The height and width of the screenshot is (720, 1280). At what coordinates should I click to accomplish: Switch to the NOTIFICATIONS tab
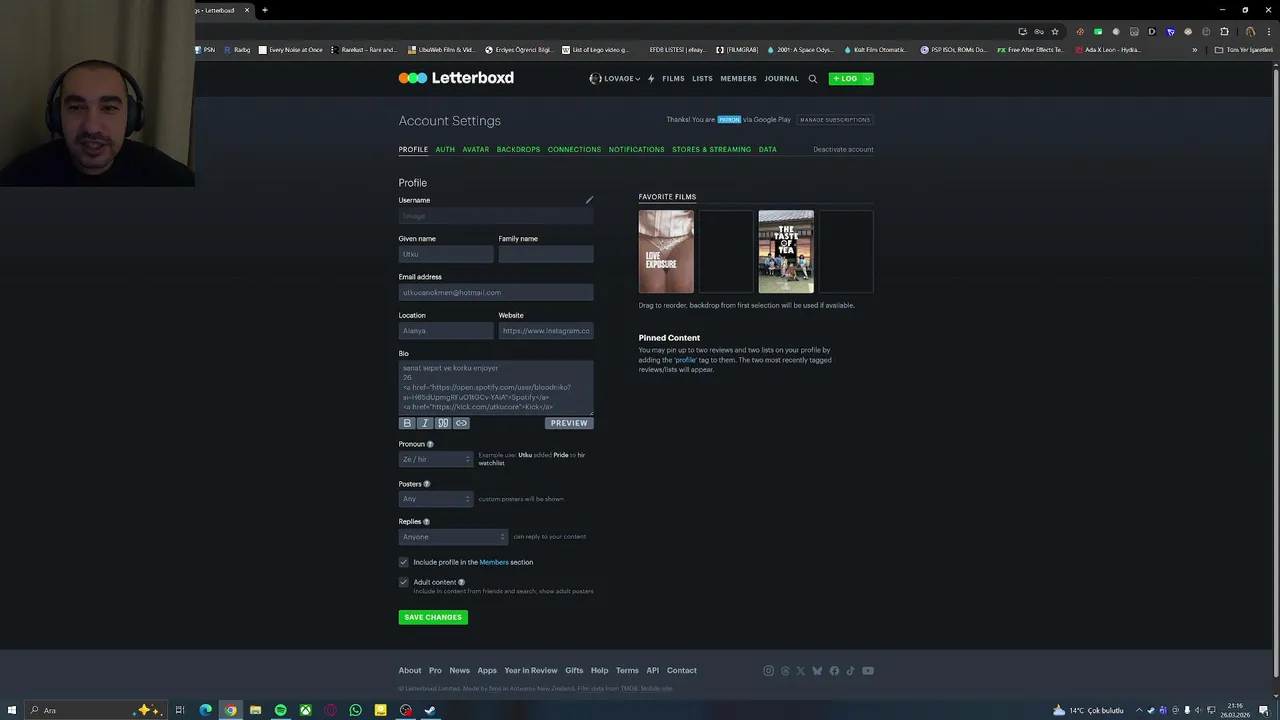(x=636, y=149)
